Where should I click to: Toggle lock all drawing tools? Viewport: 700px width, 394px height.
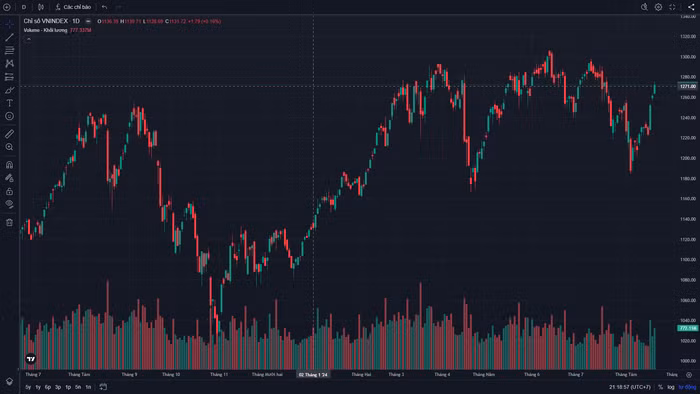[9, 191]
